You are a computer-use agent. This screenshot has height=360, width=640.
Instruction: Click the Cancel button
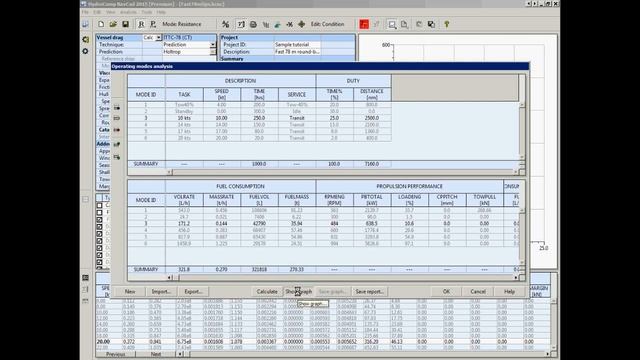478,291
